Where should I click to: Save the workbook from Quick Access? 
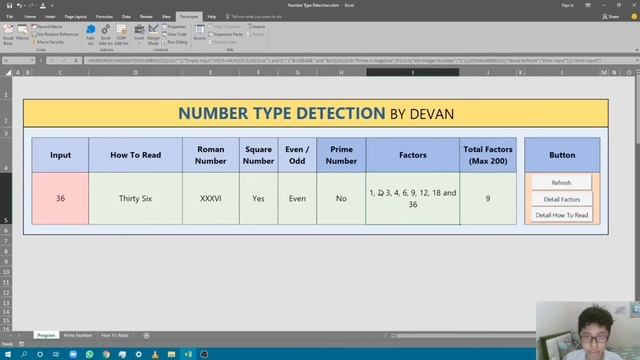9,6
